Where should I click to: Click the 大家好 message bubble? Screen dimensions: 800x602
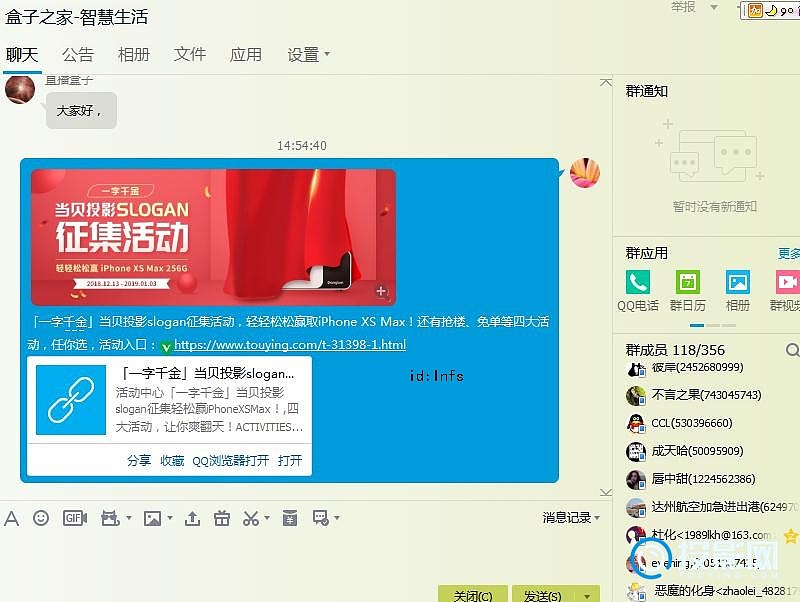pos(81,111)
